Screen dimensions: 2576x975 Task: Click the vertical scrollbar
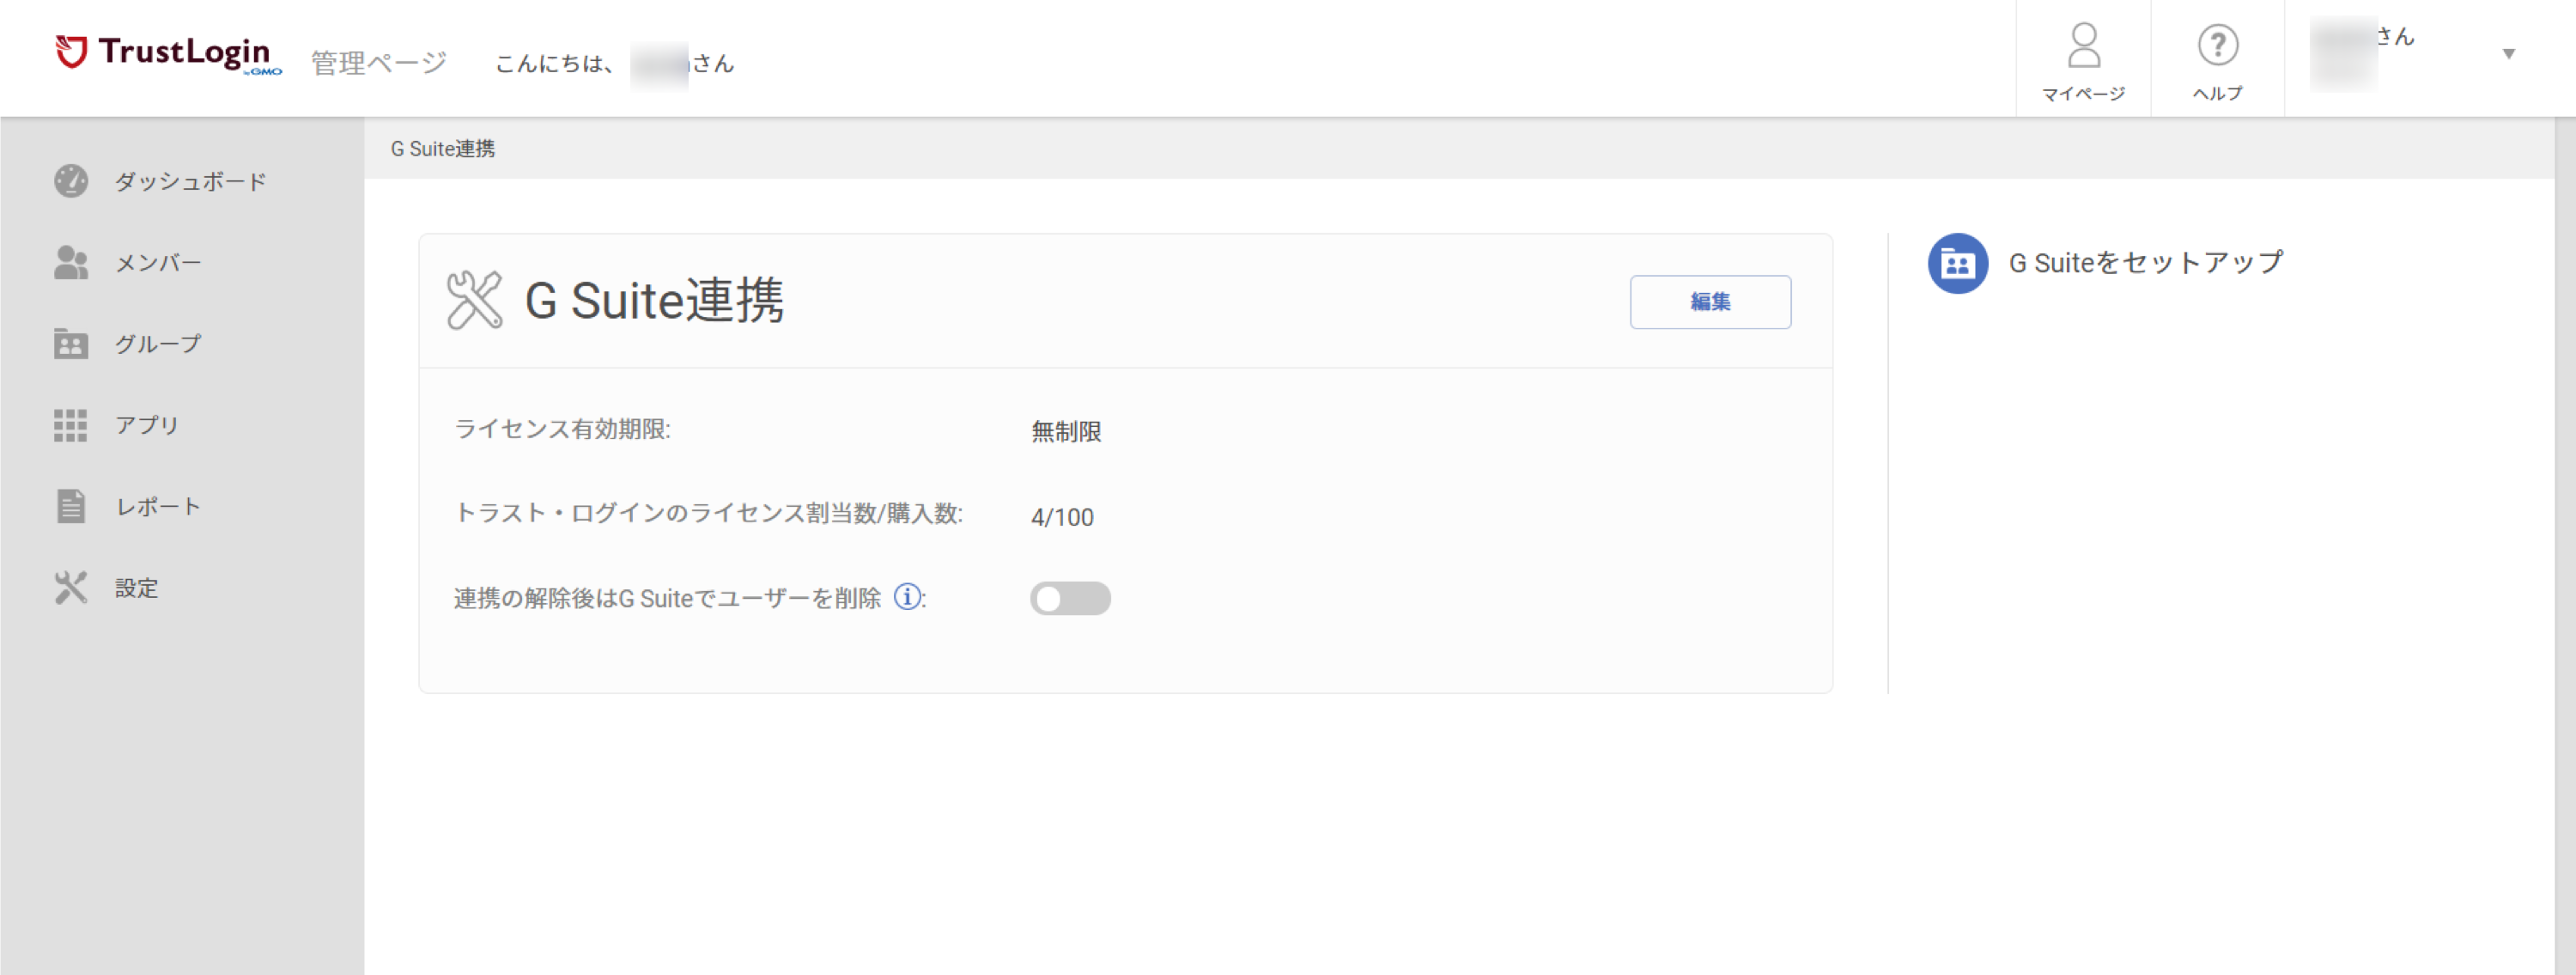click(x=2565, y=546)
